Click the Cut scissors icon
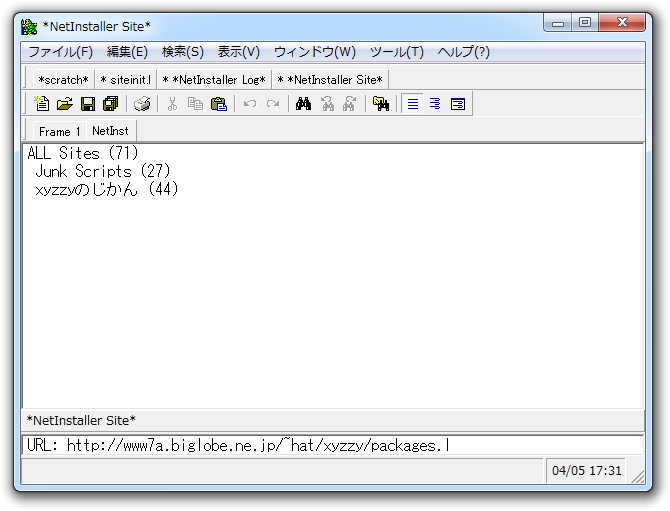The height and width of the screenshot is (511, 670). [x=172, y=104]
